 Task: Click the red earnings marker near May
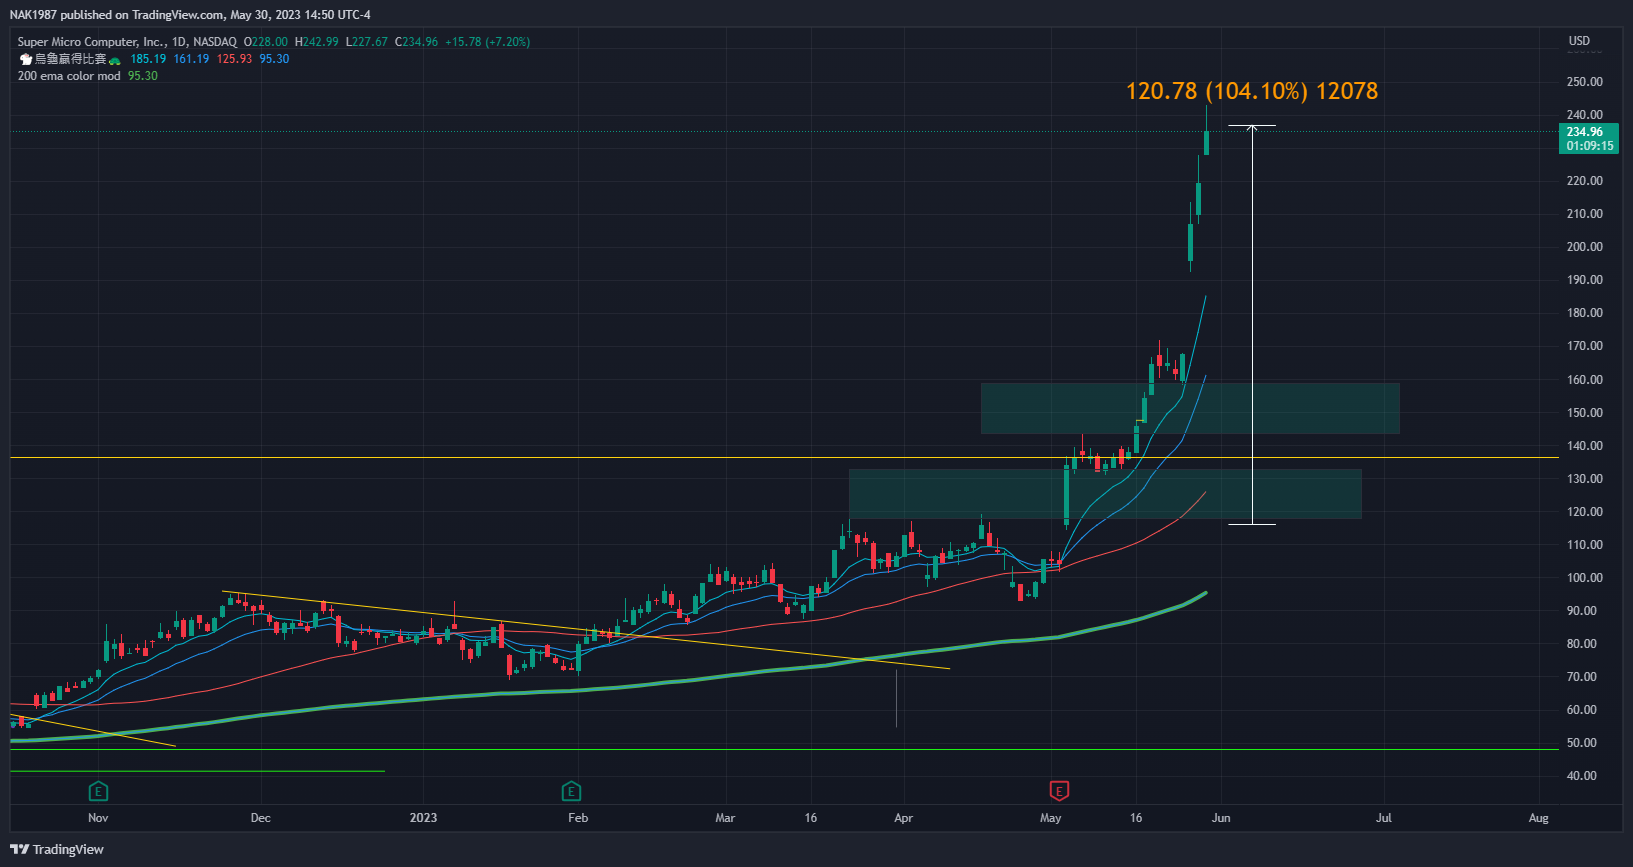(1059, 792)
